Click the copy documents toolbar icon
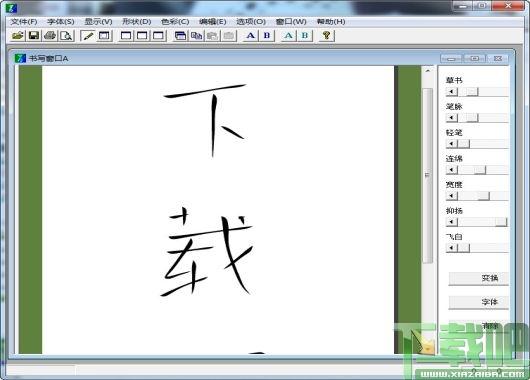 point(196,35)
